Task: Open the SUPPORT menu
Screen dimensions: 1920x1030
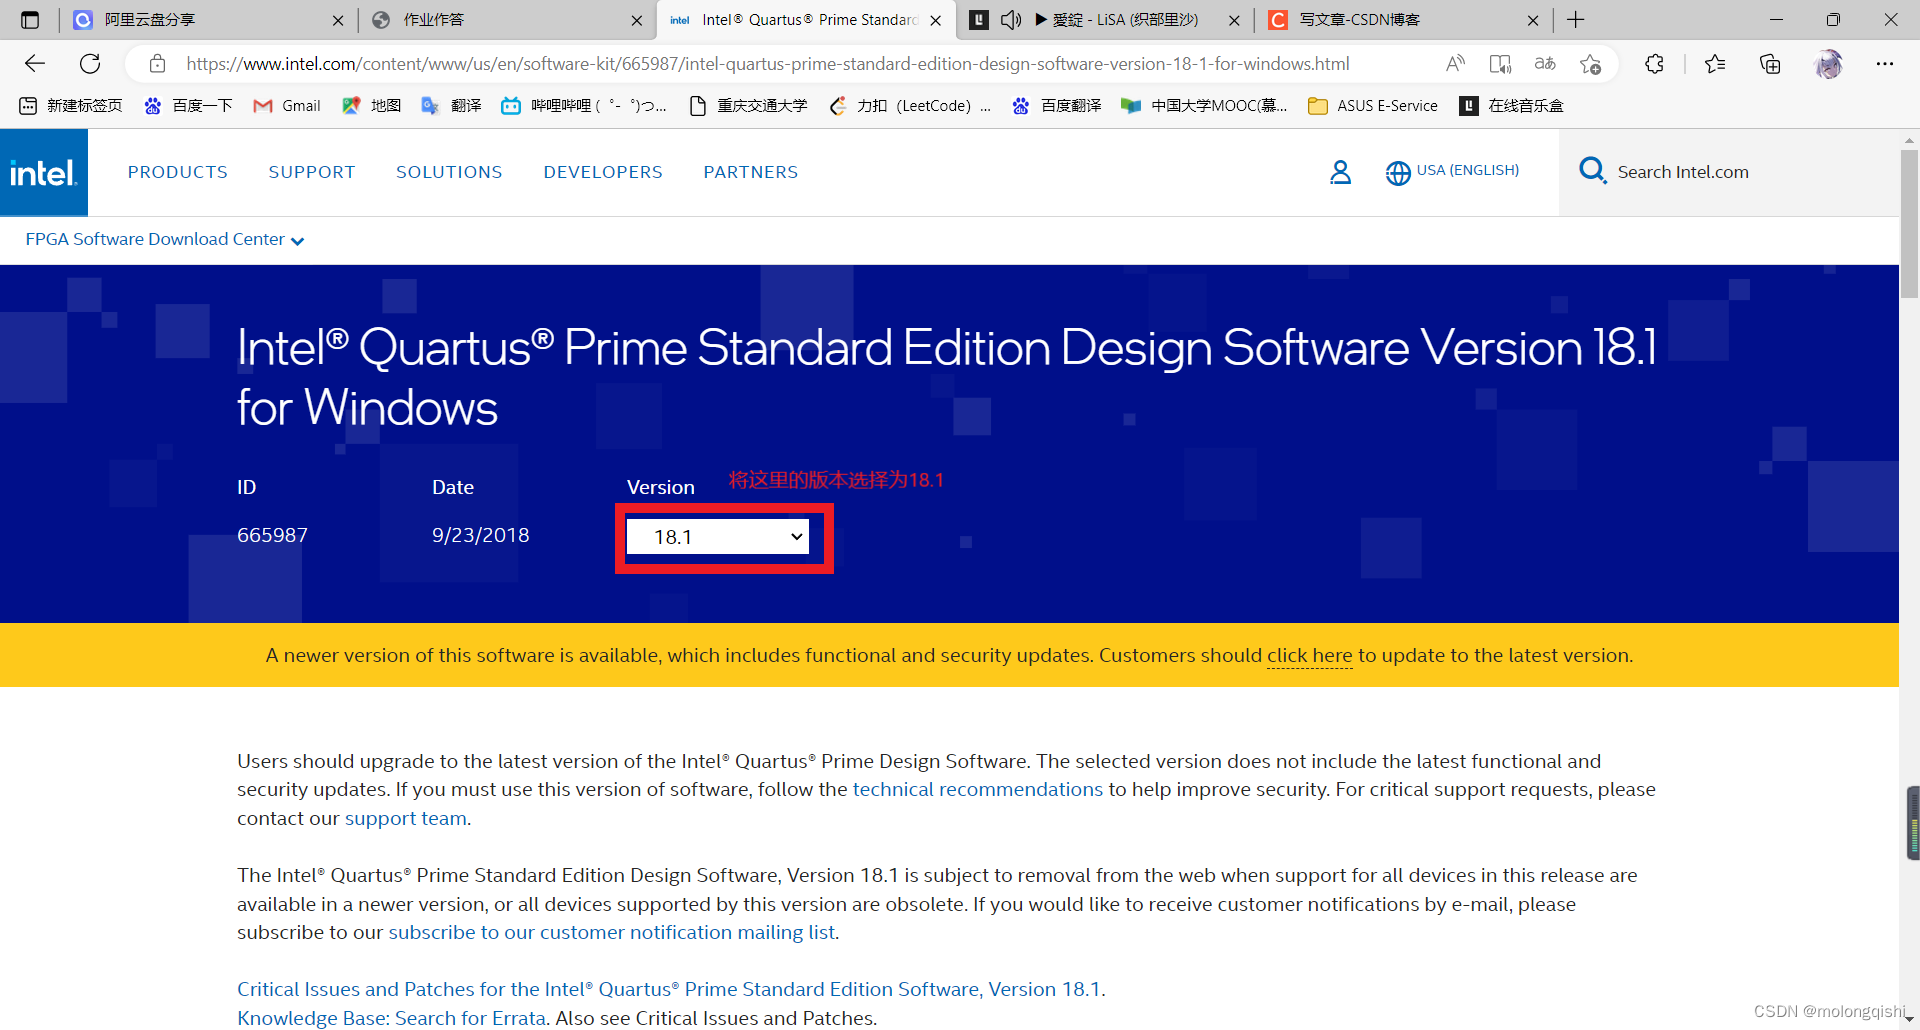Action: pos(312,172)
